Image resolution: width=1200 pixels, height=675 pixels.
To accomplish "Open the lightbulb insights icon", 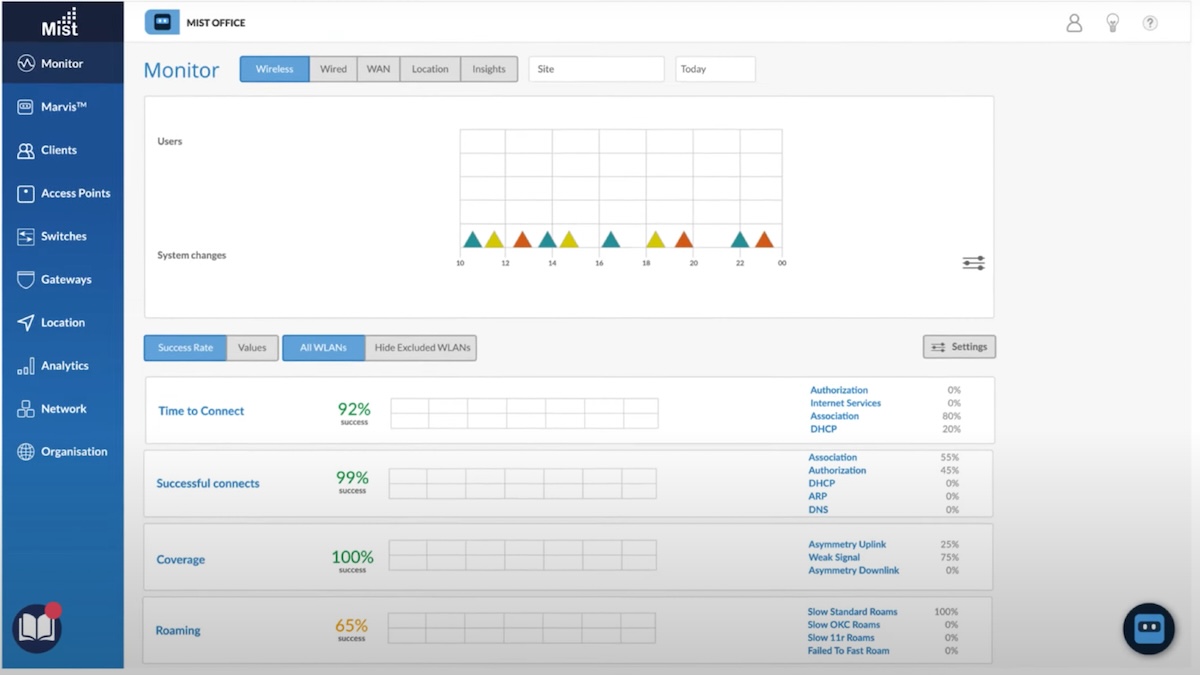I will 1112,23.
